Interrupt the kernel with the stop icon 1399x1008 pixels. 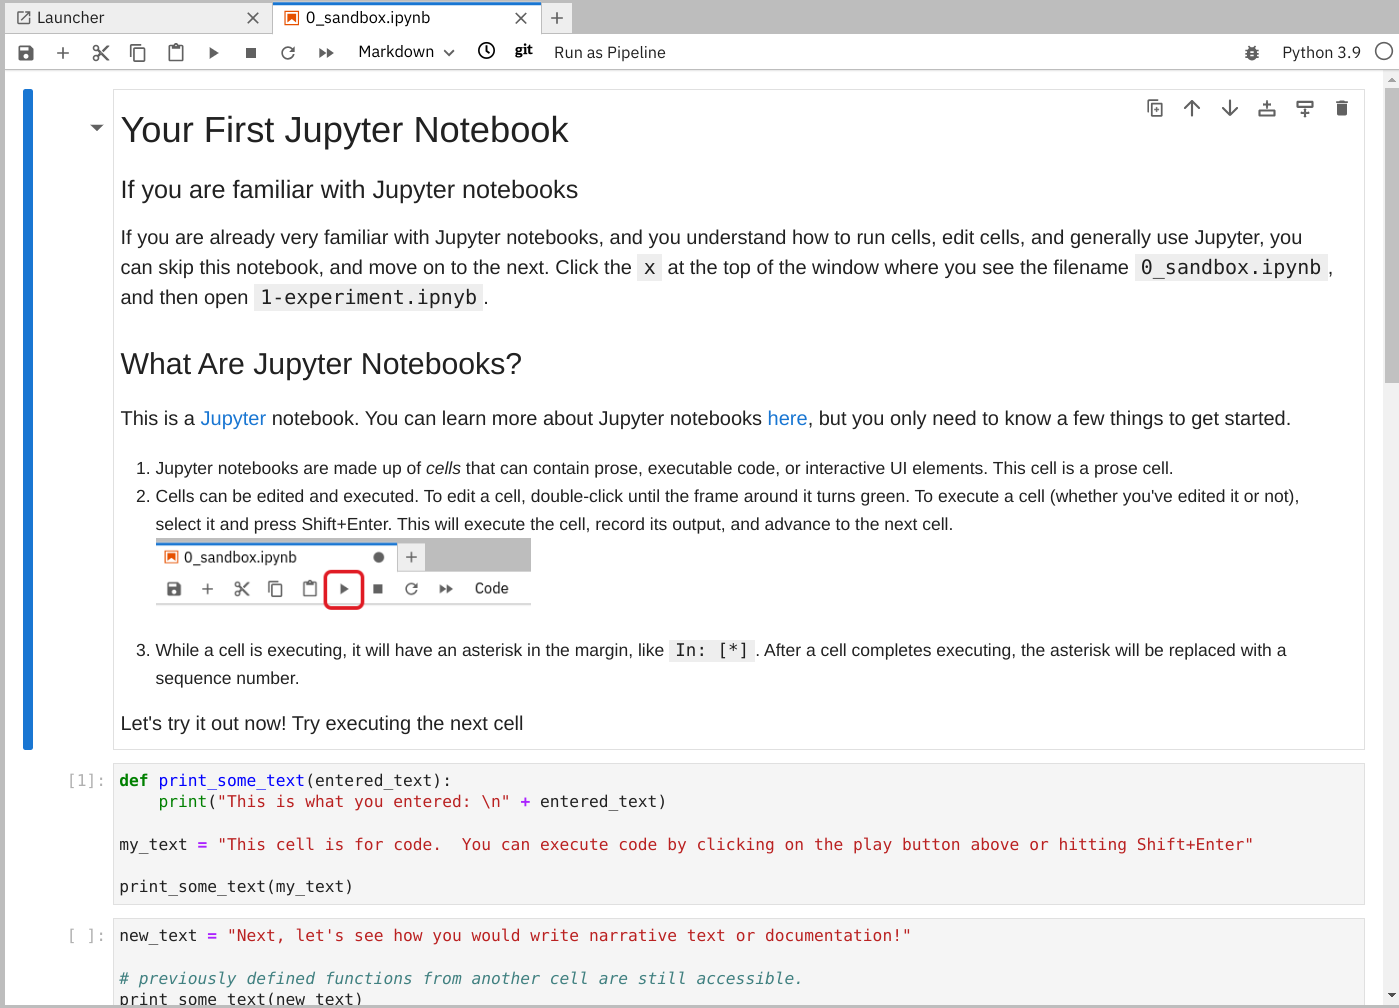pyautogui.click(x=251, y=52)
